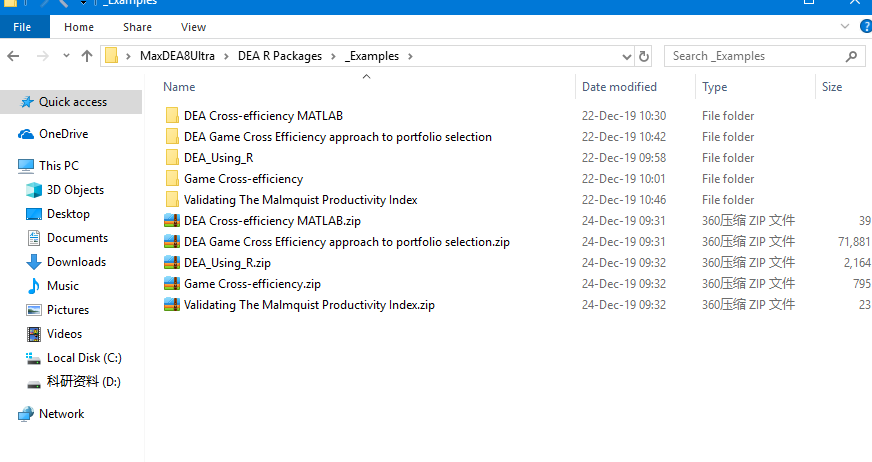Select Quick access in navigation pane
The width and height of the screenshot is (872, 462).
71,102
